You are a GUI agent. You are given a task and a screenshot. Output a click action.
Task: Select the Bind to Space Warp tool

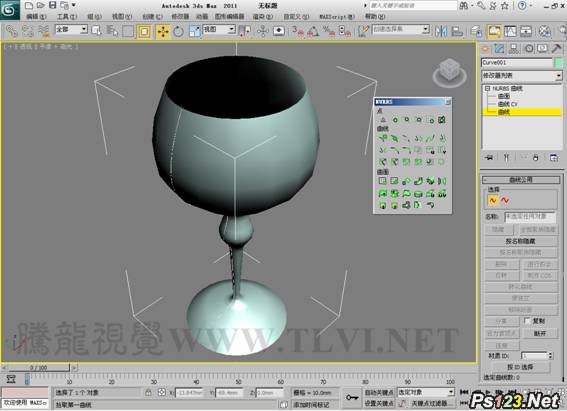pyautogui.click(x=44, y=31)
